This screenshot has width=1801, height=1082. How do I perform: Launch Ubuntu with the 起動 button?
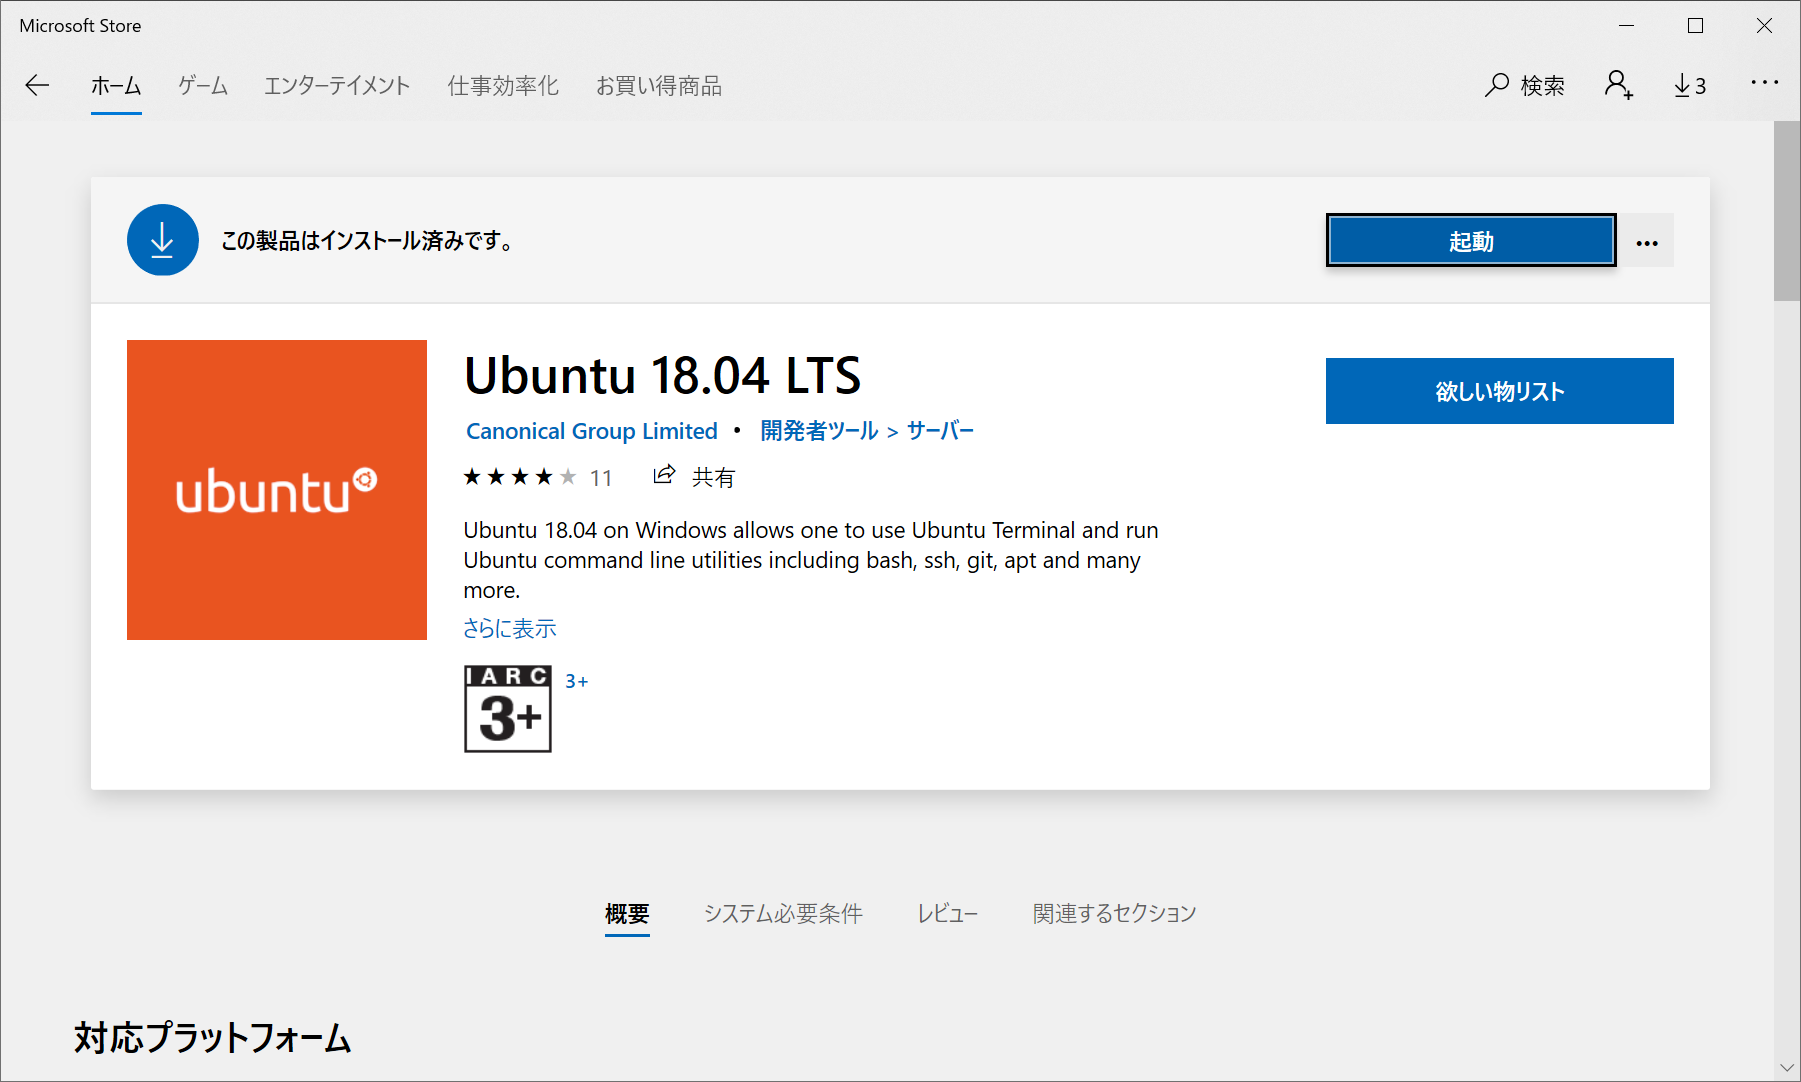click(1471, 241)
